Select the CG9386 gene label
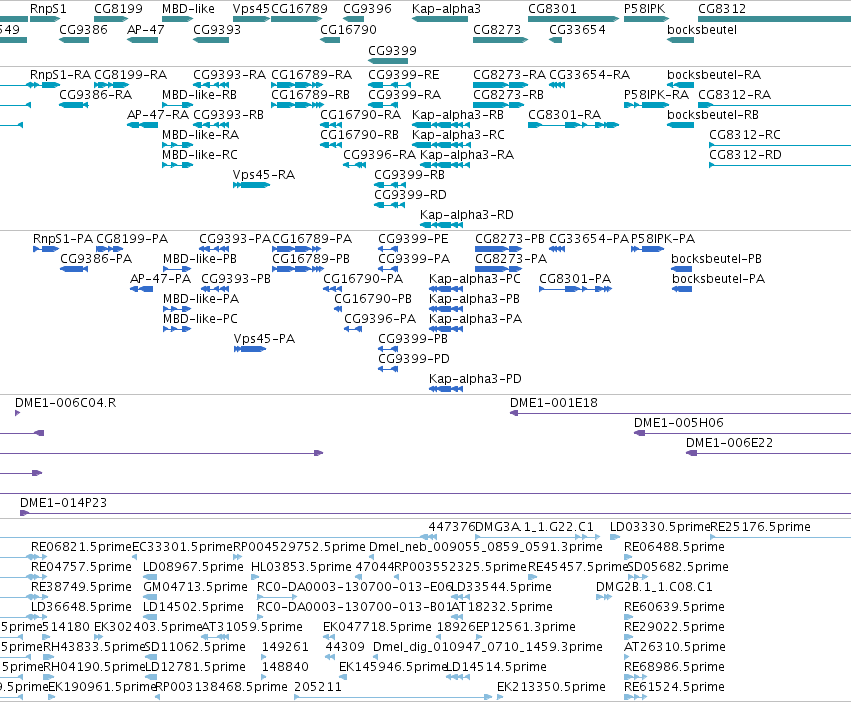 pyautogui.click(x=83, y=29)
